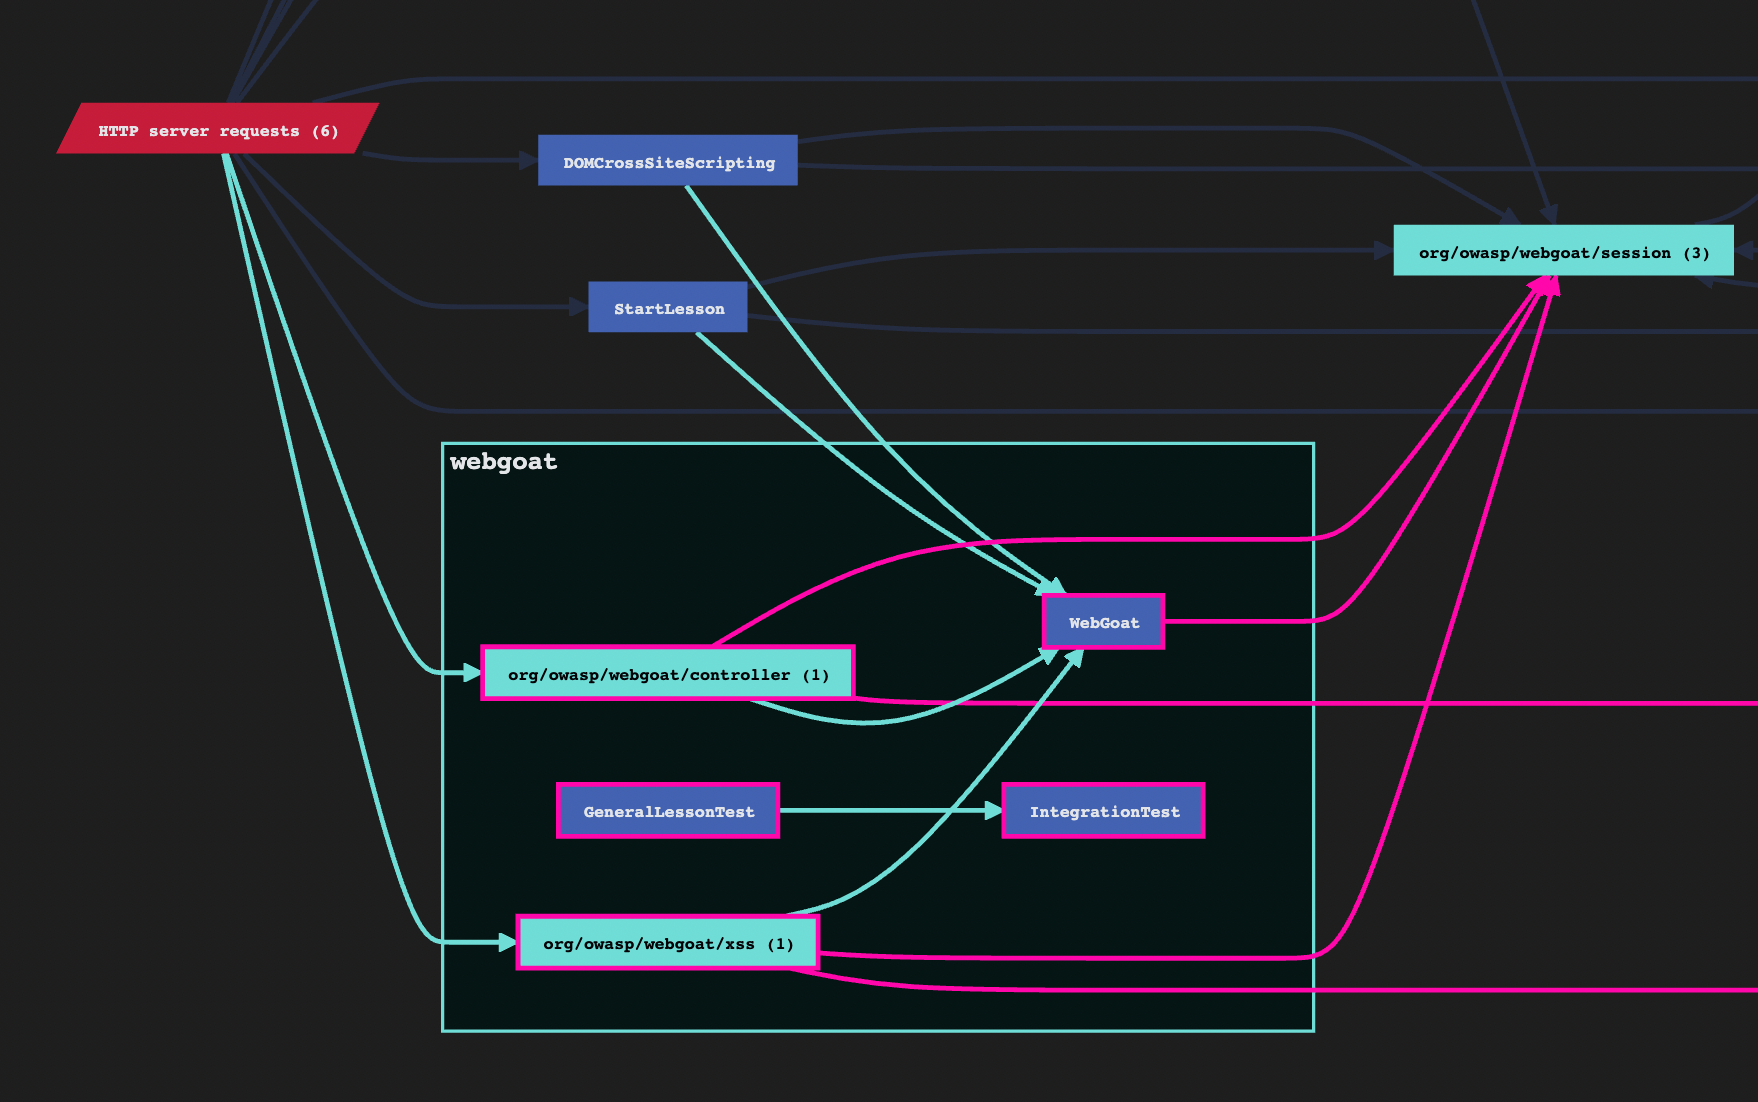Select the org/owasp/webgoat/xss (1) package node
This screenshot has height=1102, width=1758.
click(668, 942)
